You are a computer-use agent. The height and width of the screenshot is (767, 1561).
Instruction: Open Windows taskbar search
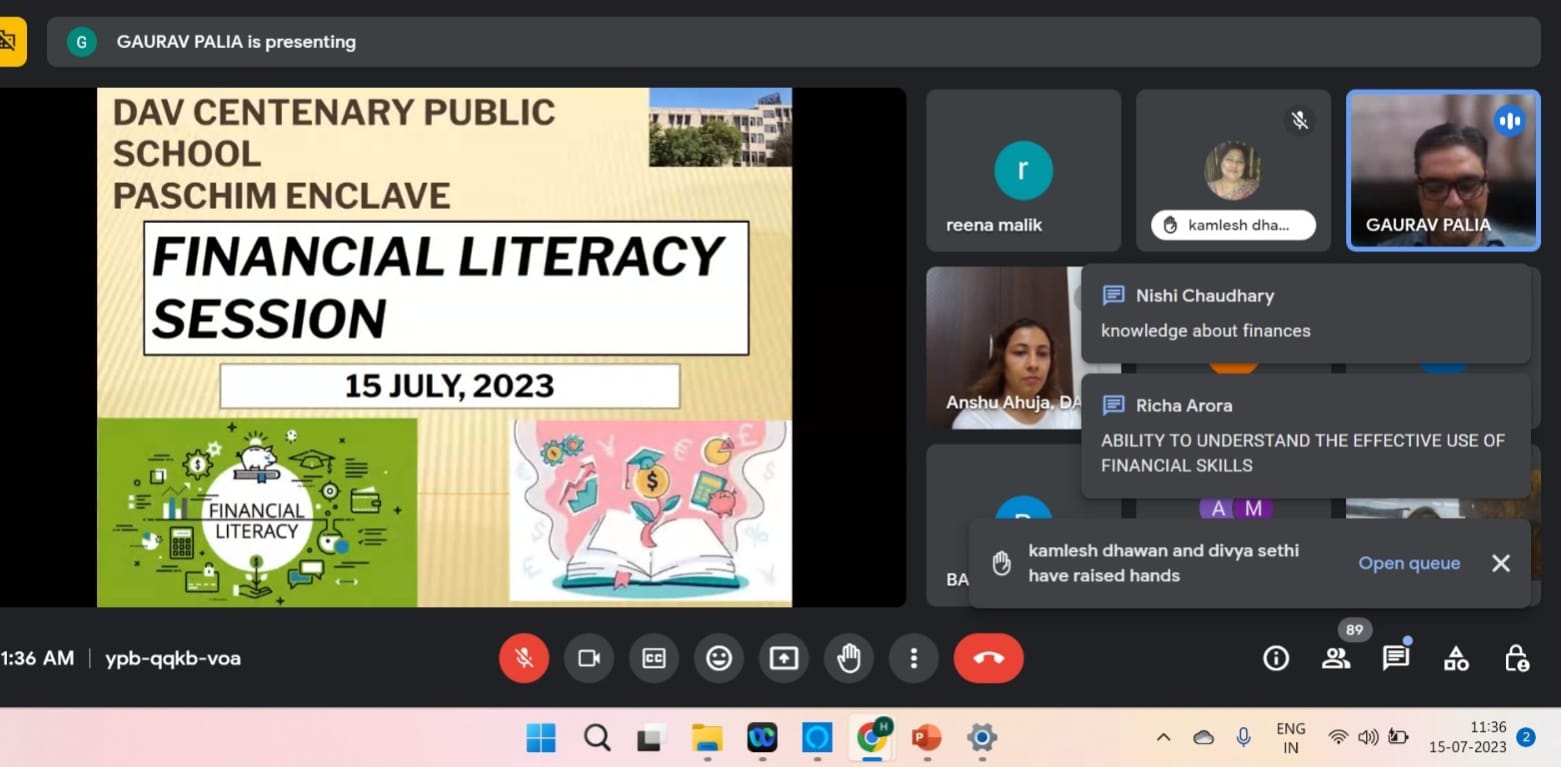click(x=597, y=738)
